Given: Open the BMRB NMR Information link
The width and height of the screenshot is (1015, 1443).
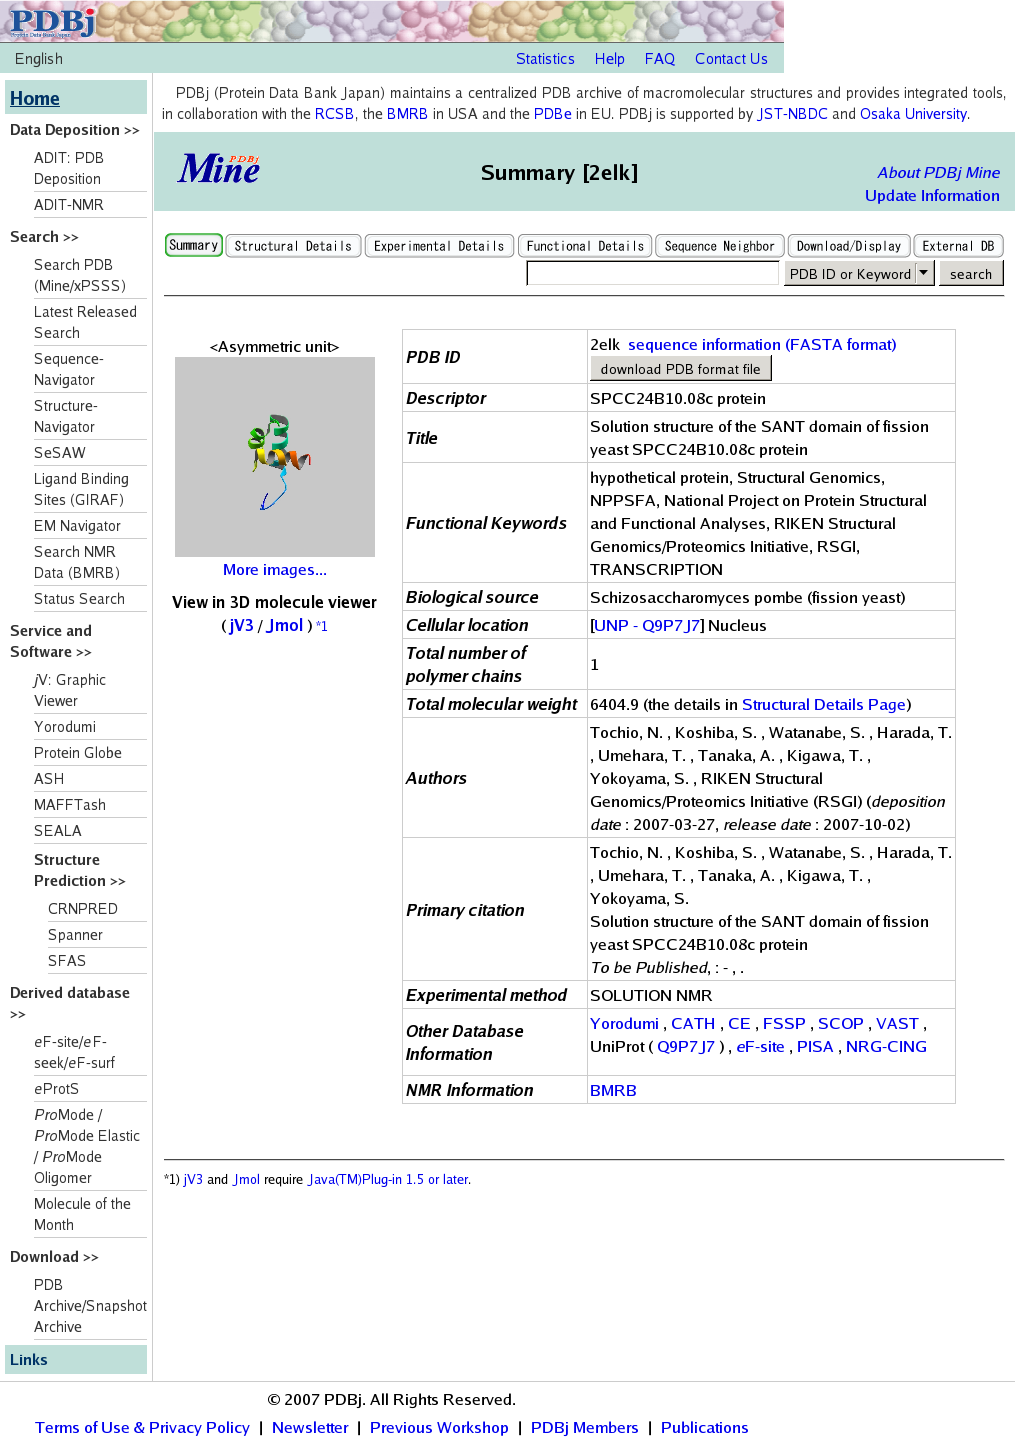Looking at the screenshot, I should pyautogui.click(x=613, y=1090).
